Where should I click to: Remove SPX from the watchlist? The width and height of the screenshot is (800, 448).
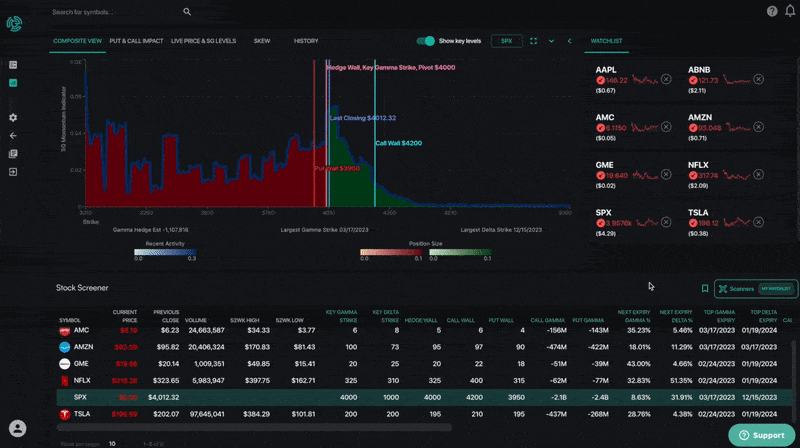666,222
